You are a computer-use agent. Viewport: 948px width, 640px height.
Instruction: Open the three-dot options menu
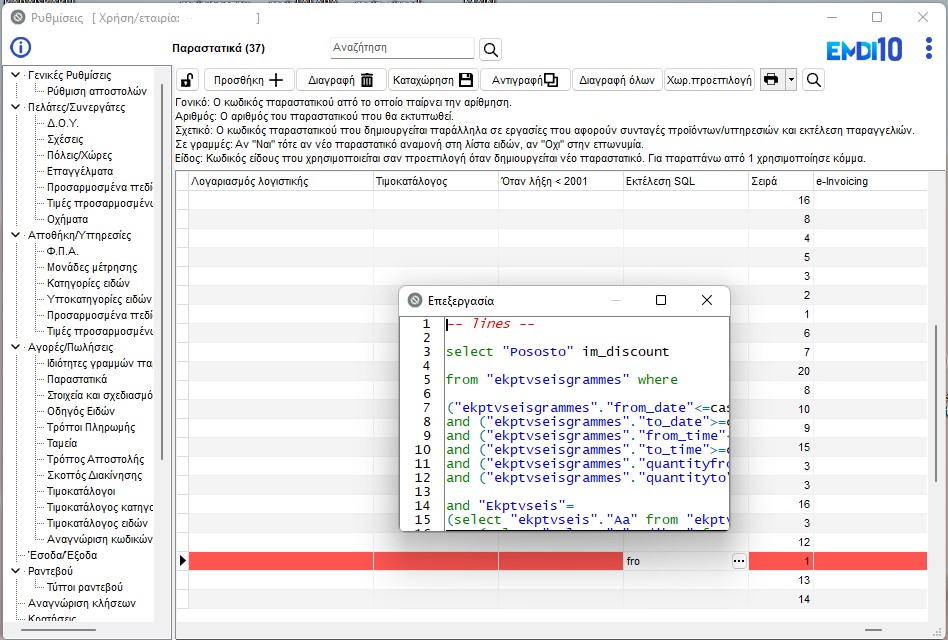[929, 48]
